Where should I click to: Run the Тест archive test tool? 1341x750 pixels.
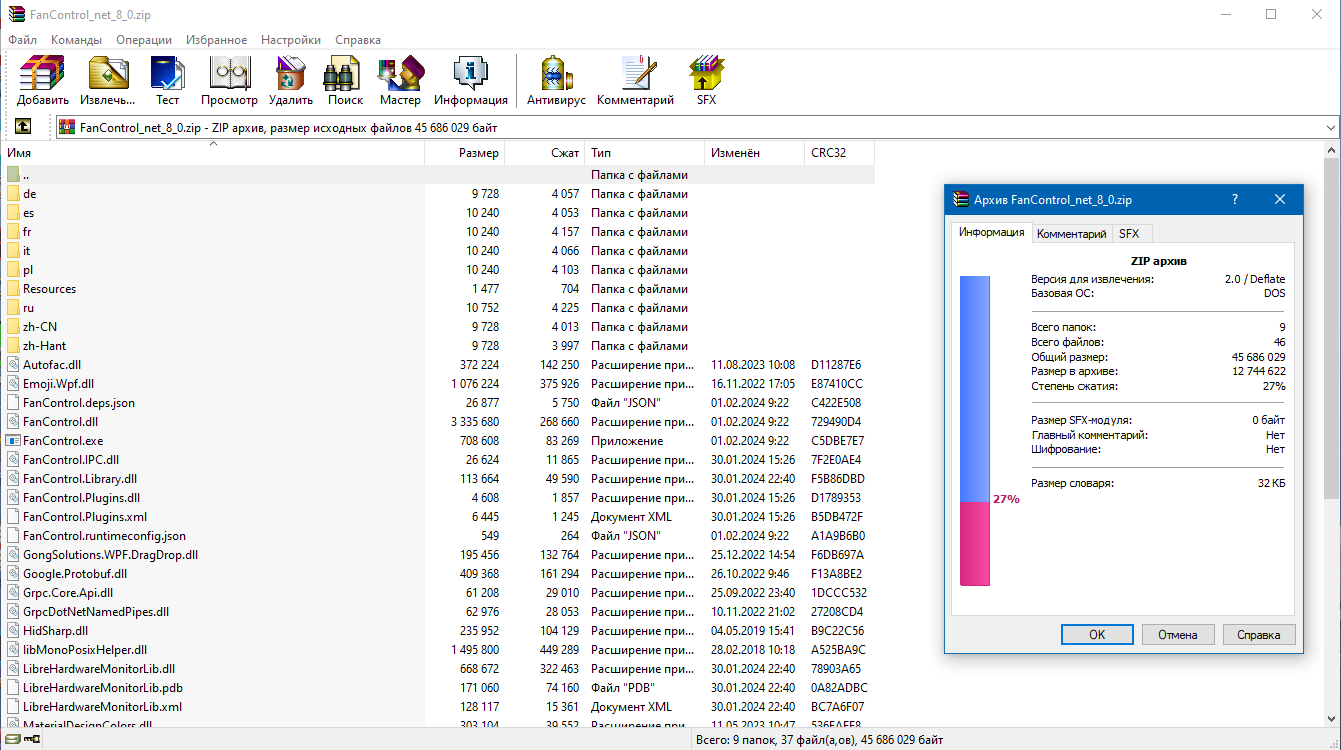(x=167, y=81)
